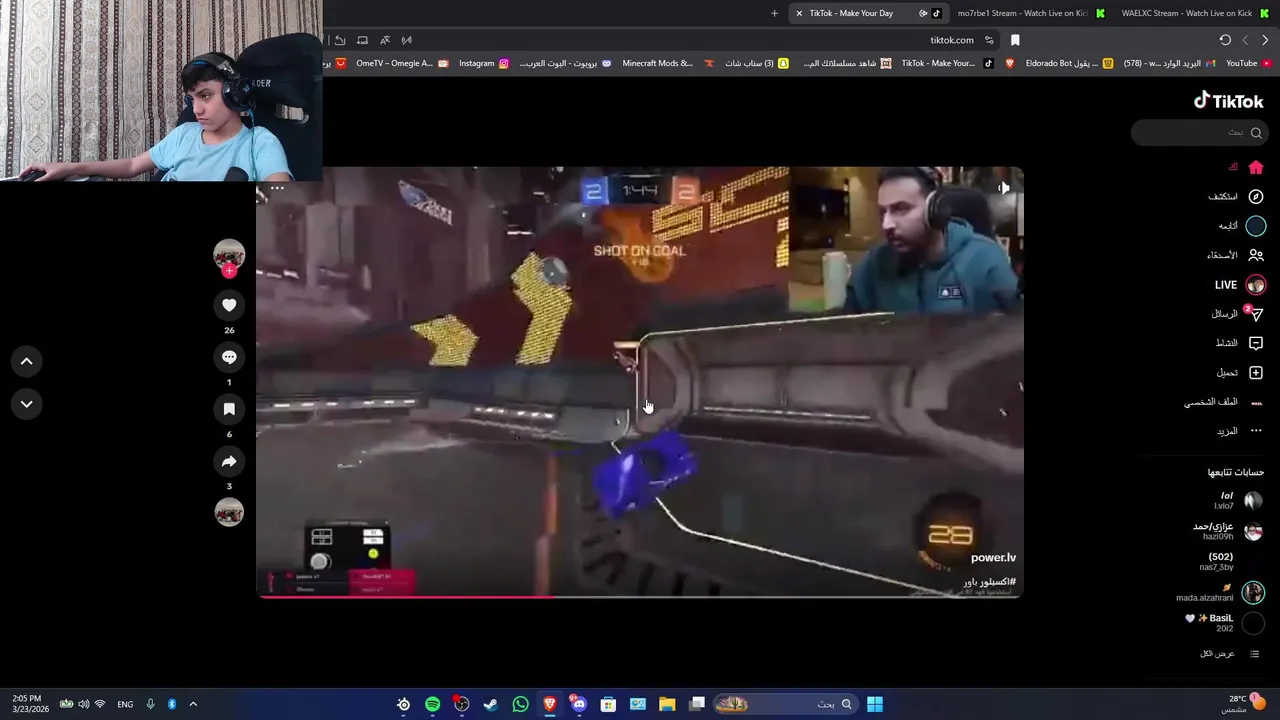Open YouTube bookmark

[x=1249, y=63]
